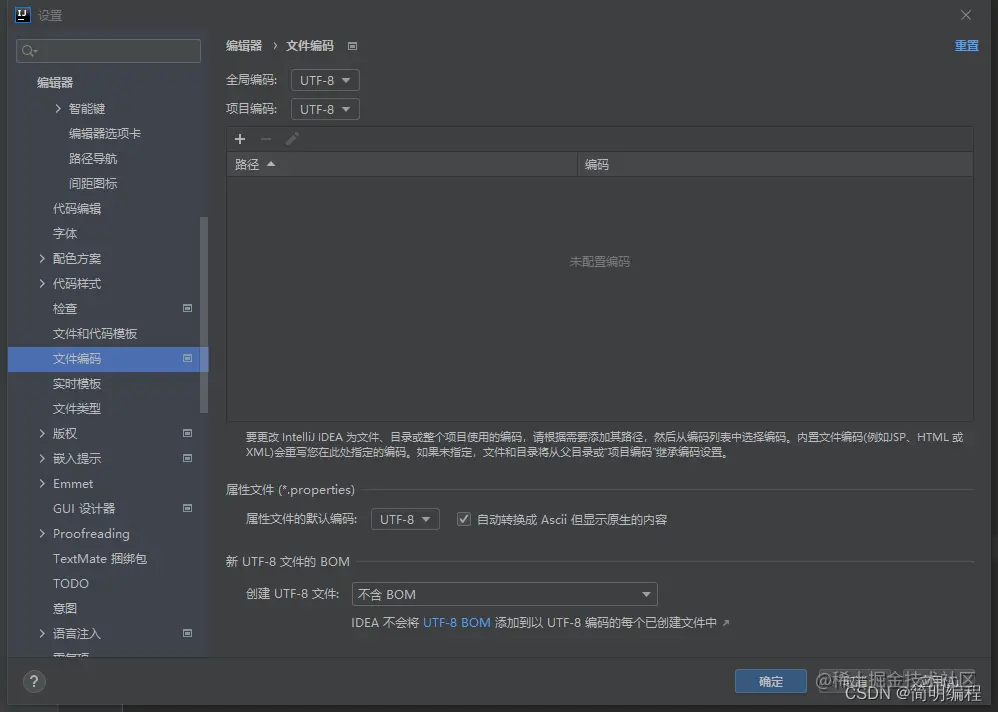Click the indicator icon beside 版权
Viewport: 998px width, 712px height.
pyautogui.click(x=187, y=433)
